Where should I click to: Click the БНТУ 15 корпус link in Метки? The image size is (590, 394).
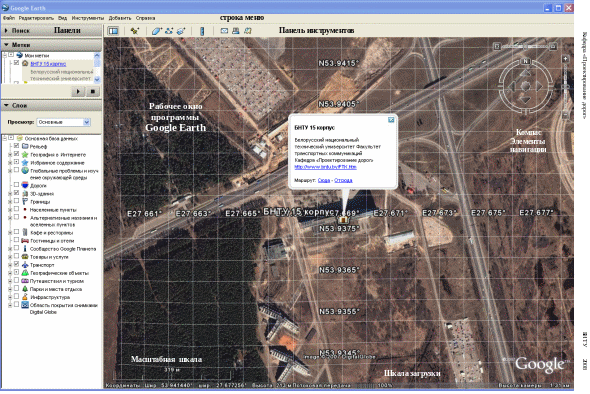click(48, 64)
